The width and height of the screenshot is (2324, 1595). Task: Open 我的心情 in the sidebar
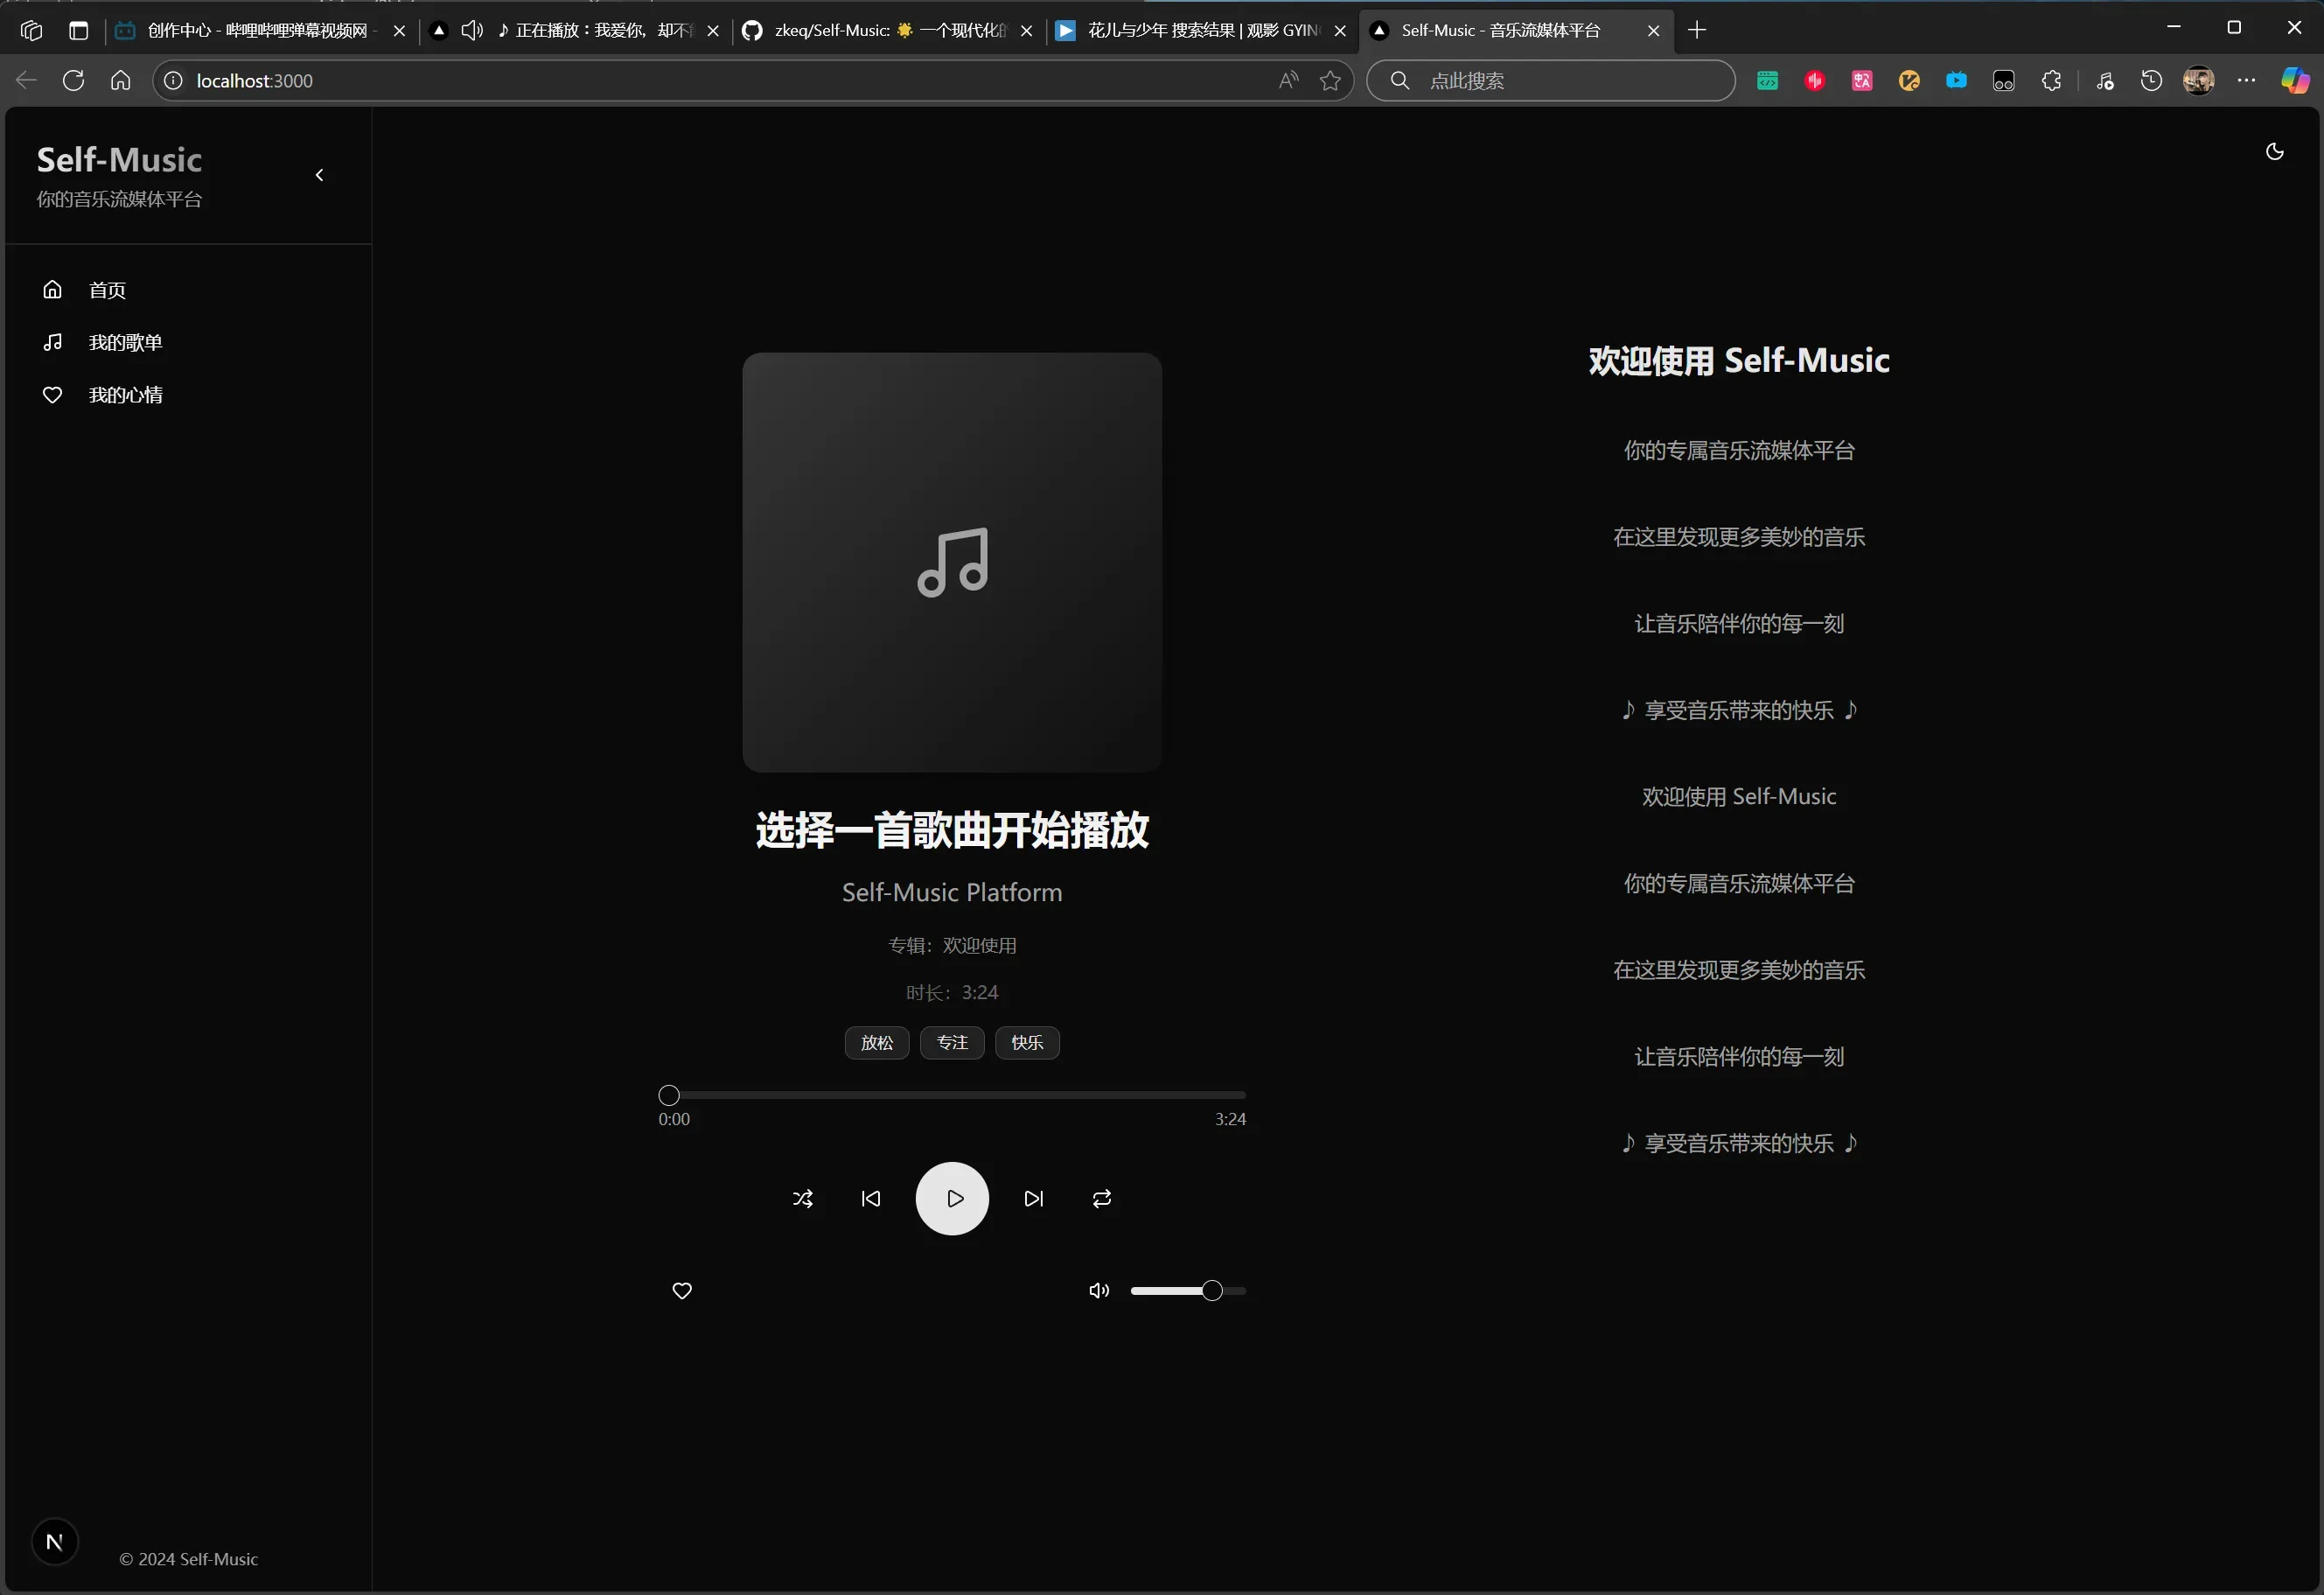tap(125, 395)
